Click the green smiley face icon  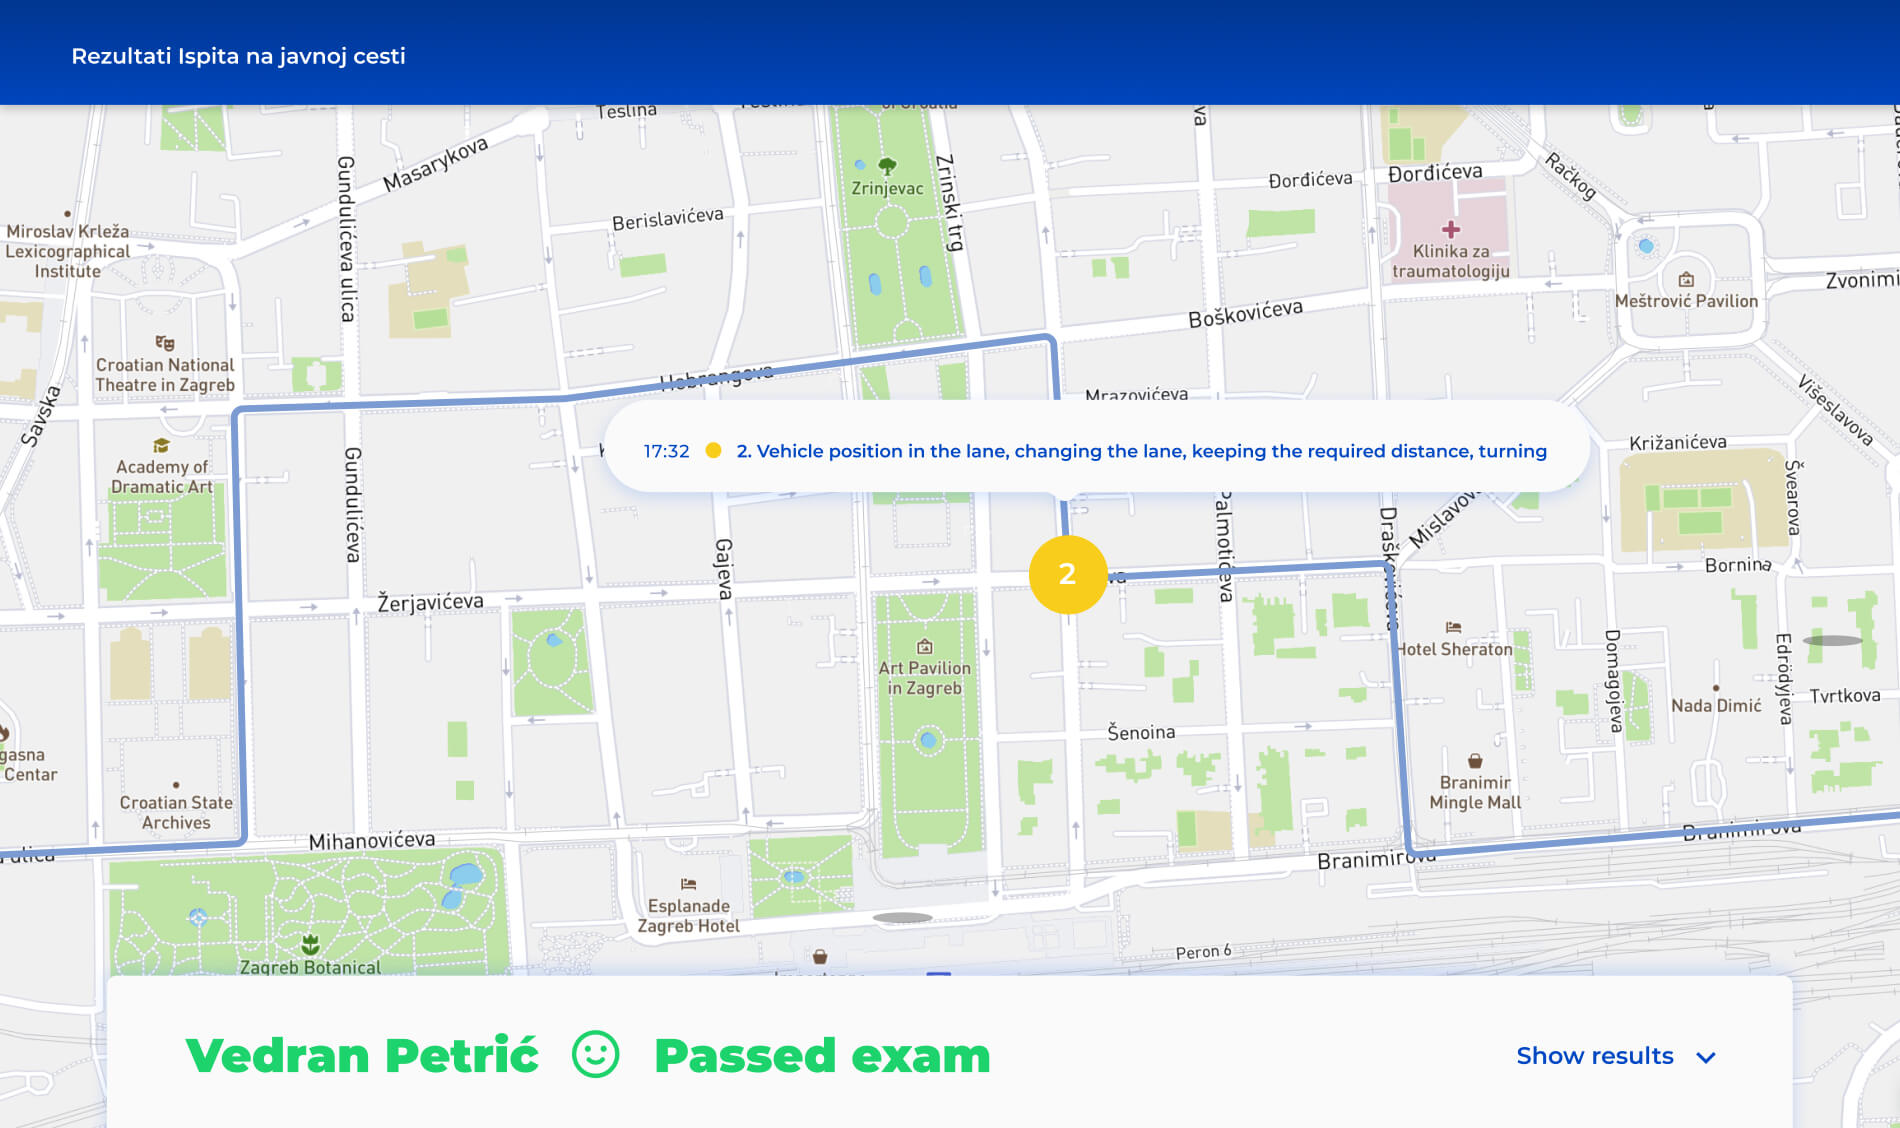coord(596,1055)
